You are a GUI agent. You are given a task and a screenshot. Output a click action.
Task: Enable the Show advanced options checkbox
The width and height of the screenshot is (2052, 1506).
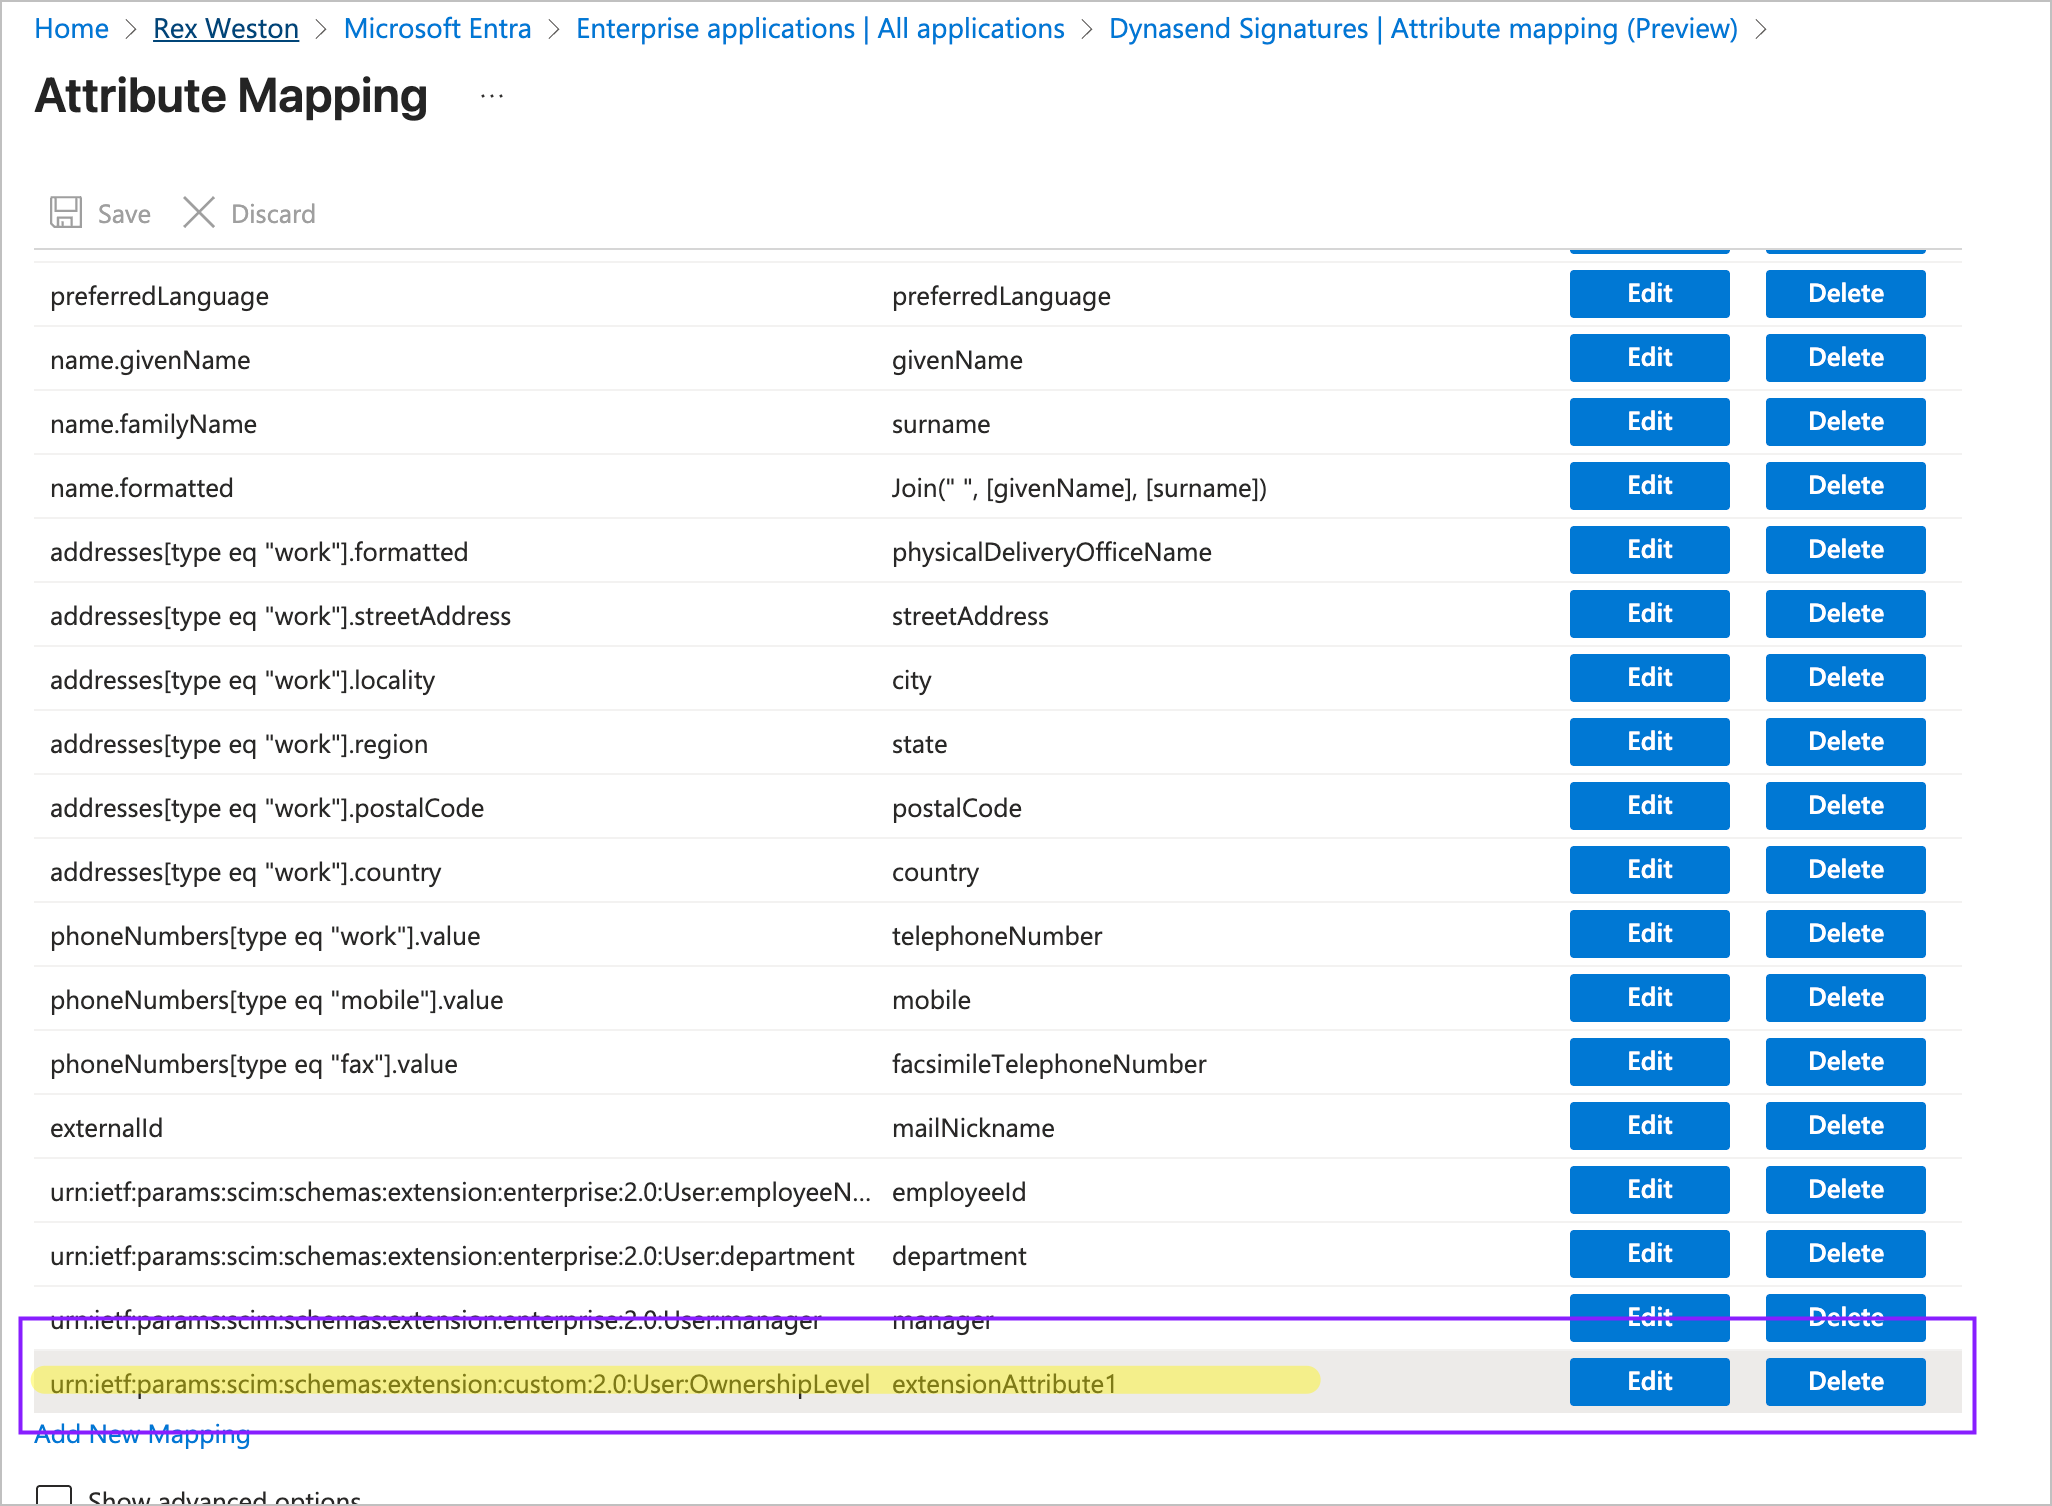56,1495
